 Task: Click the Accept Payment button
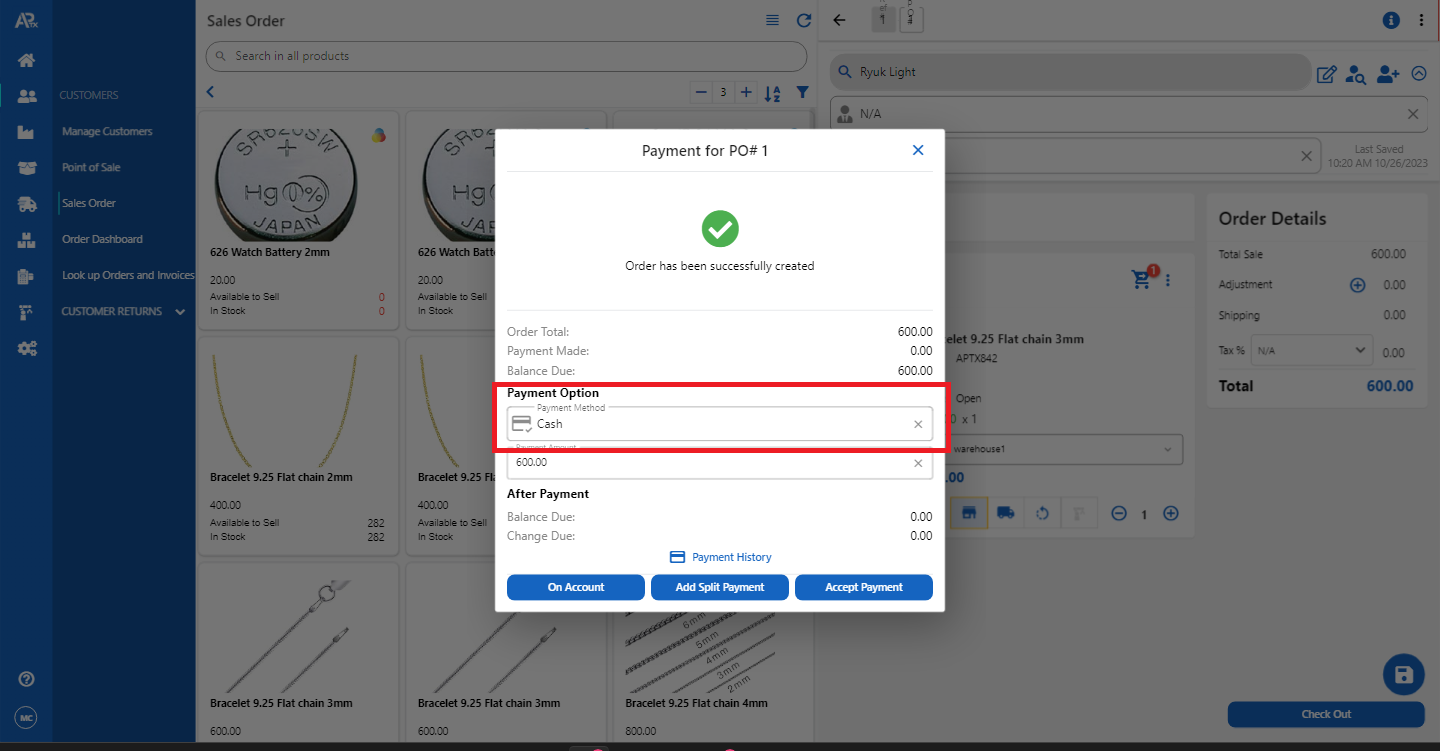click(863, 587)
